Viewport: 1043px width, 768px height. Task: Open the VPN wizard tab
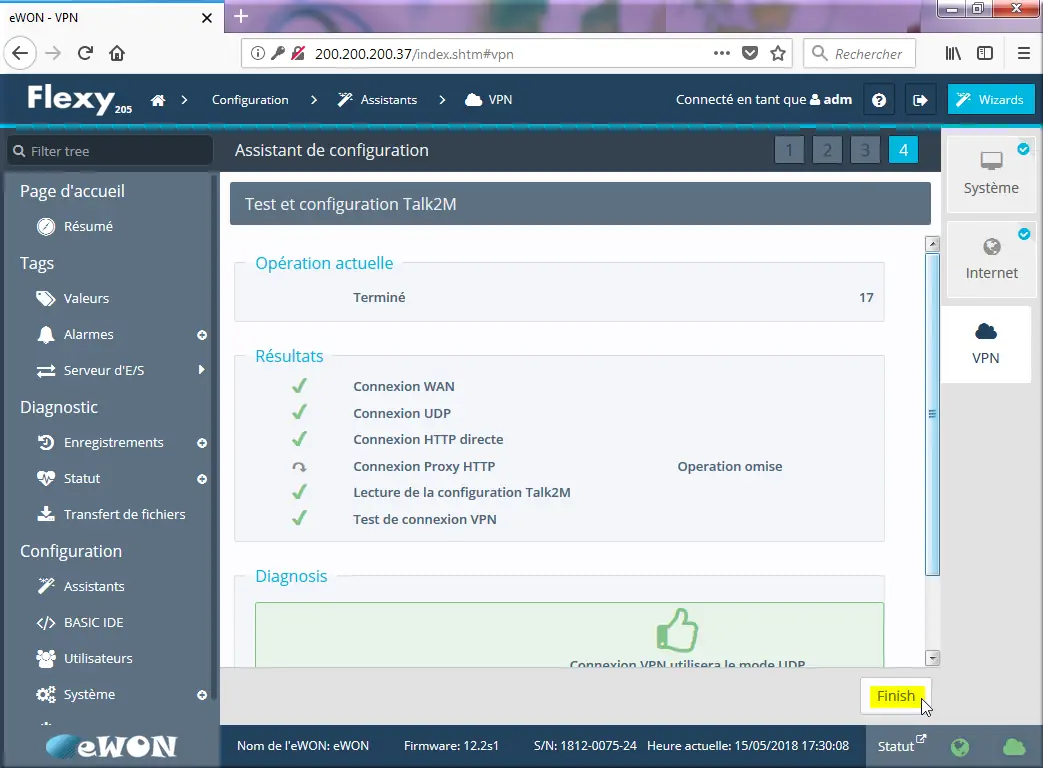[x=986, y=344]
